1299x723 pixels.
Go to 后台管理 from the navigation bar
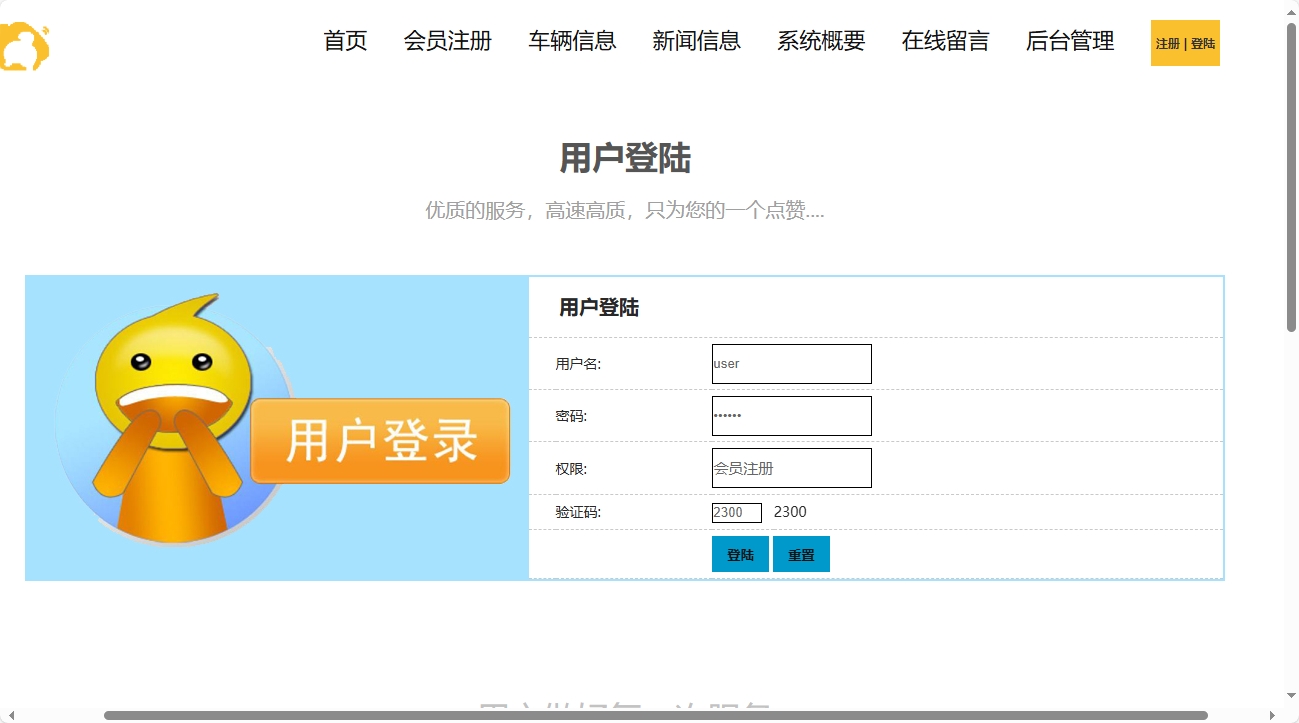pyautogui.click(x=1070, y=42)
